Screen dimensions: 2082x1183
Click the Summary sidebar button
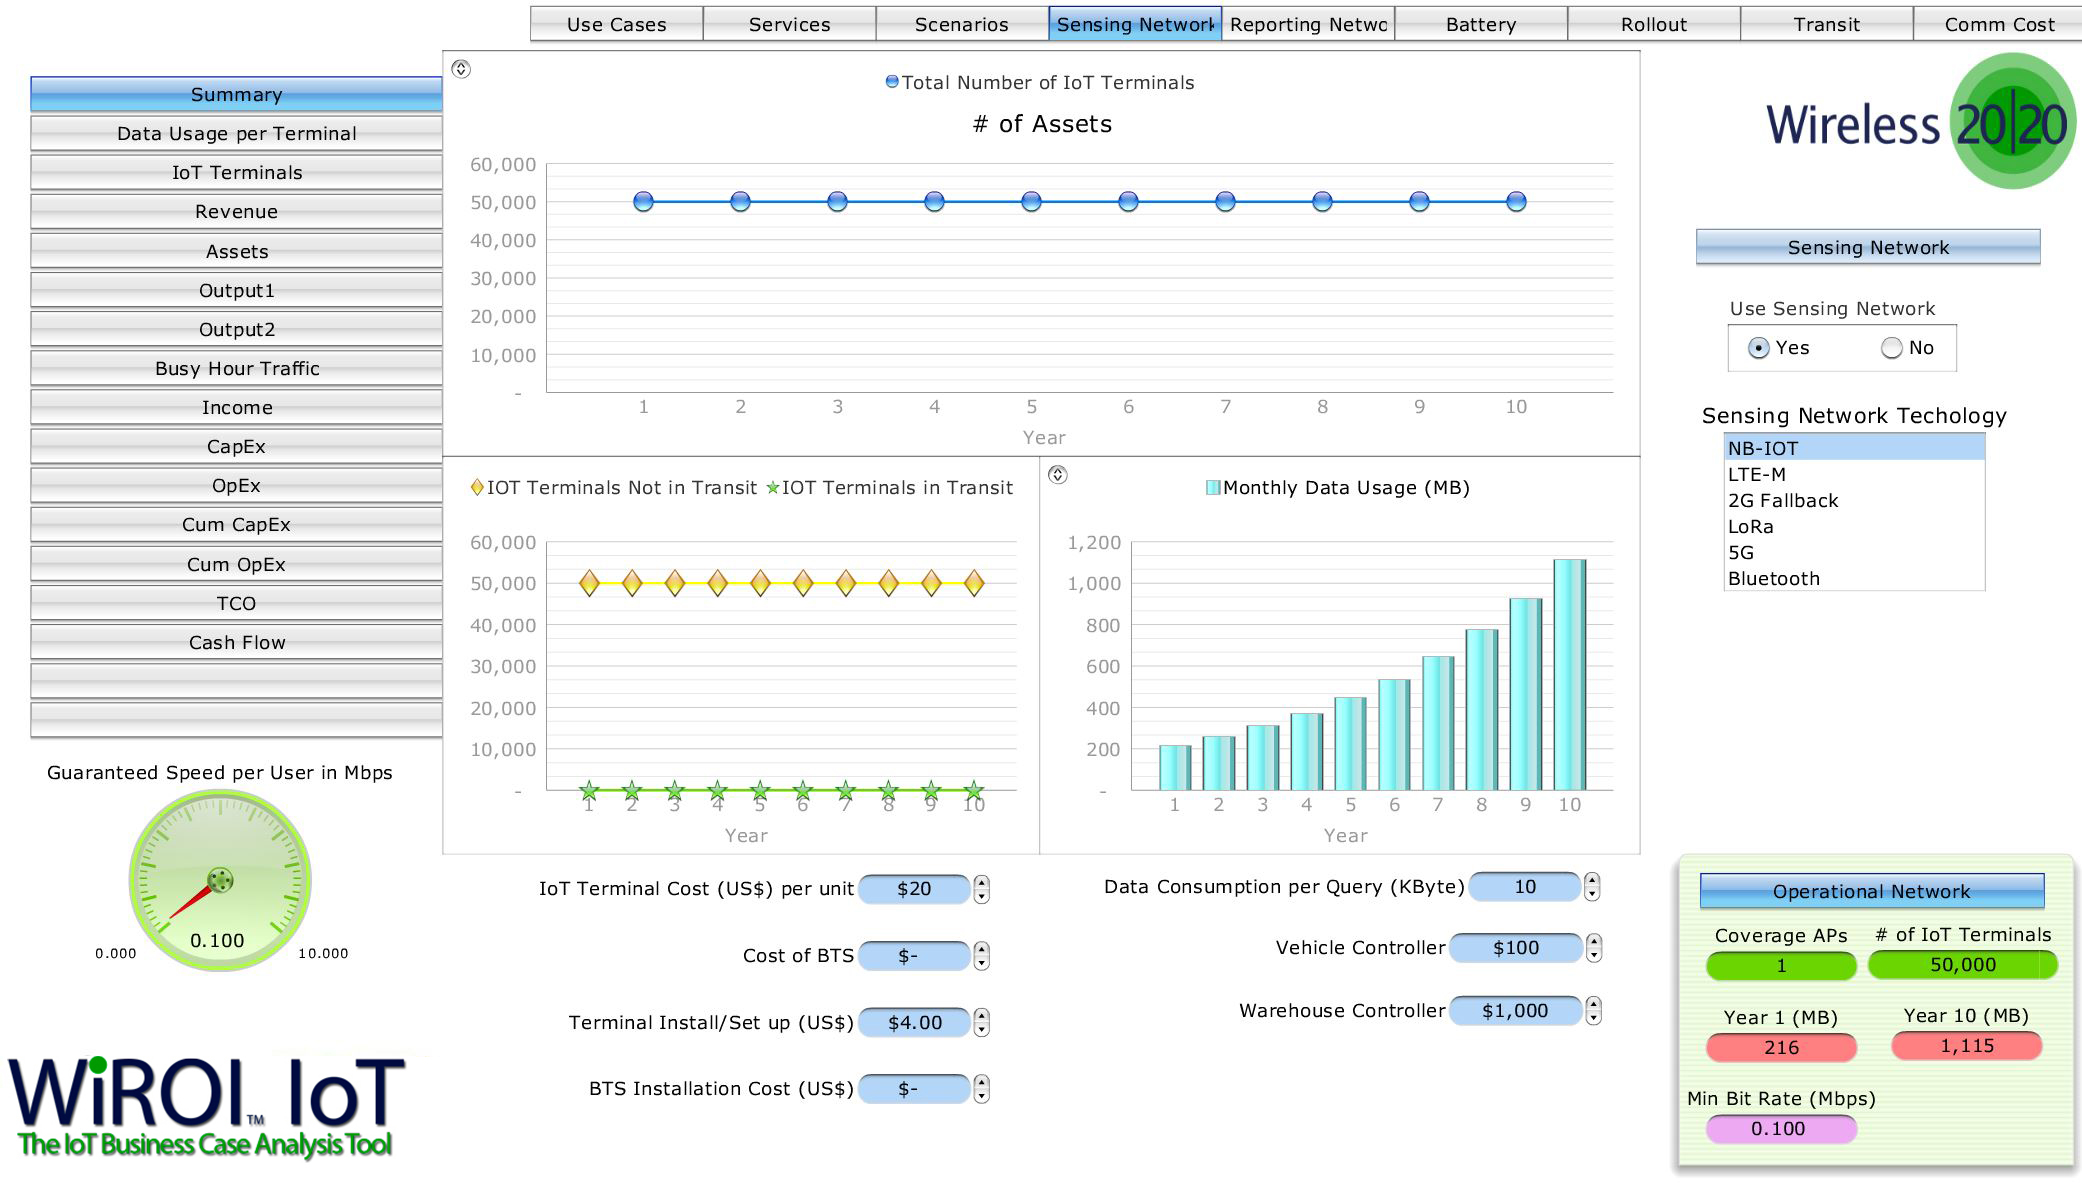(x=236, y=94)
